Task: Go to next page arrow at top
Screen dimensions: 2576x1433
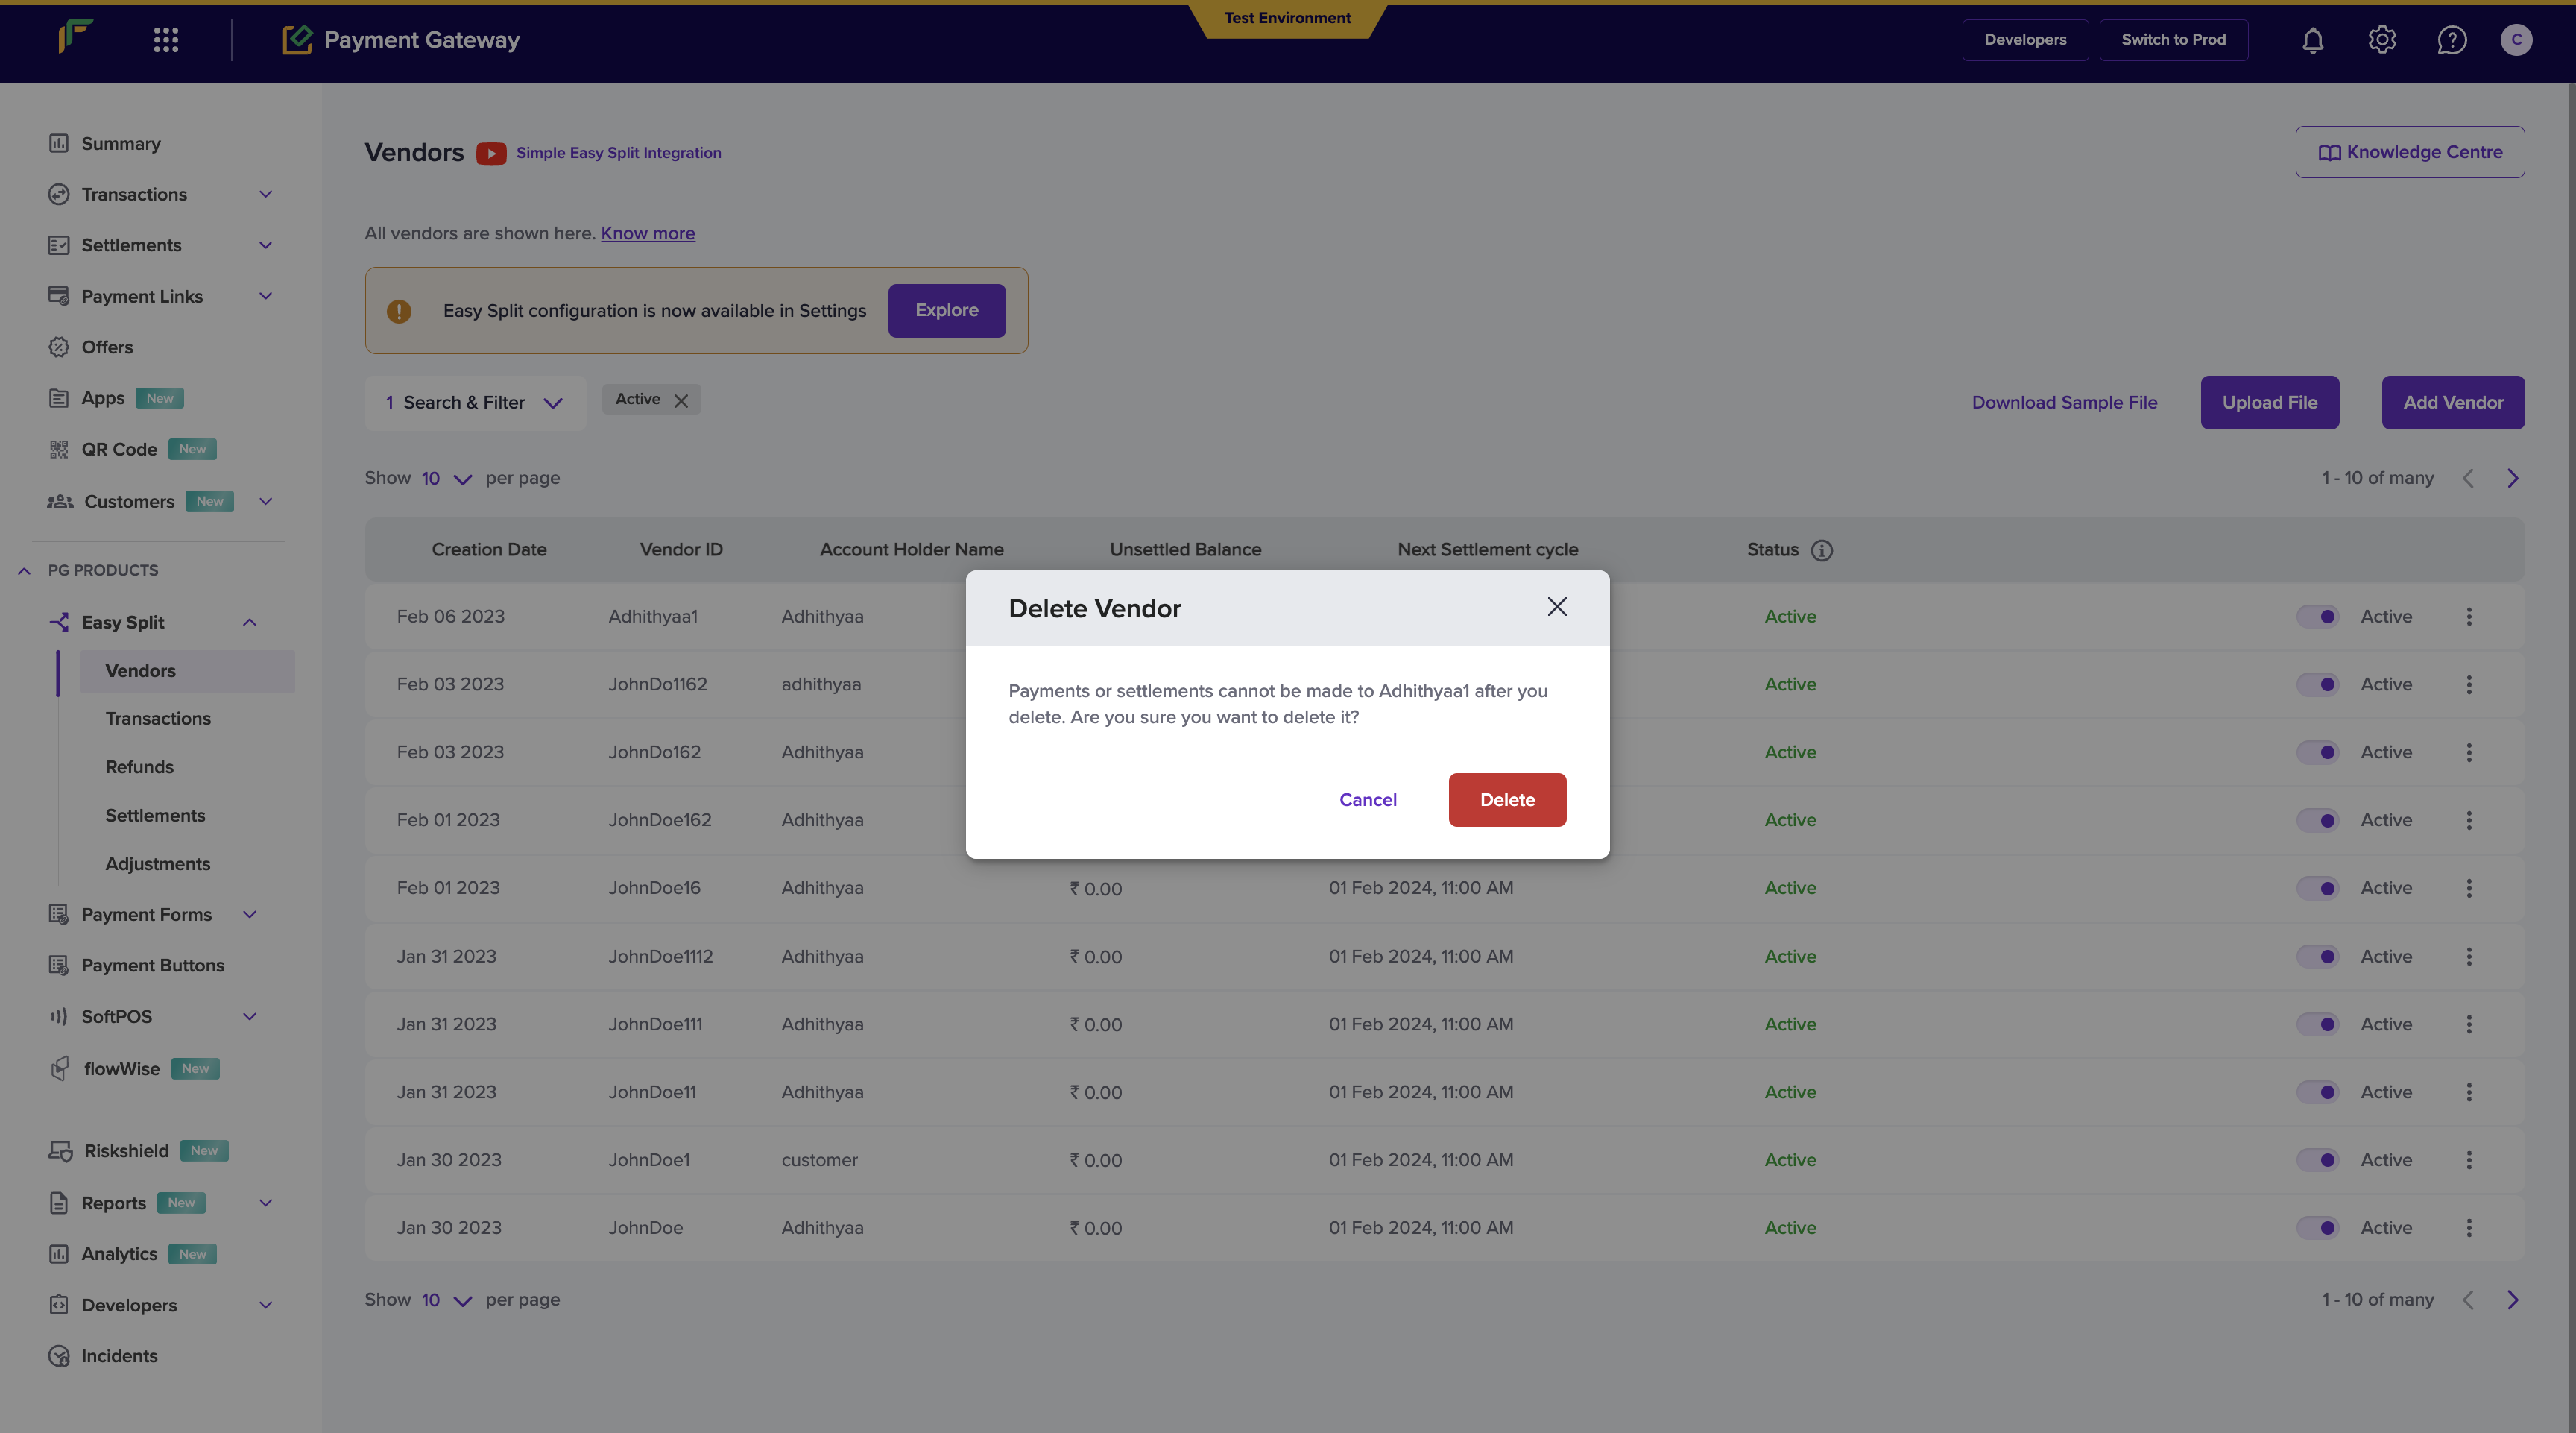Action: point(2513,478)
